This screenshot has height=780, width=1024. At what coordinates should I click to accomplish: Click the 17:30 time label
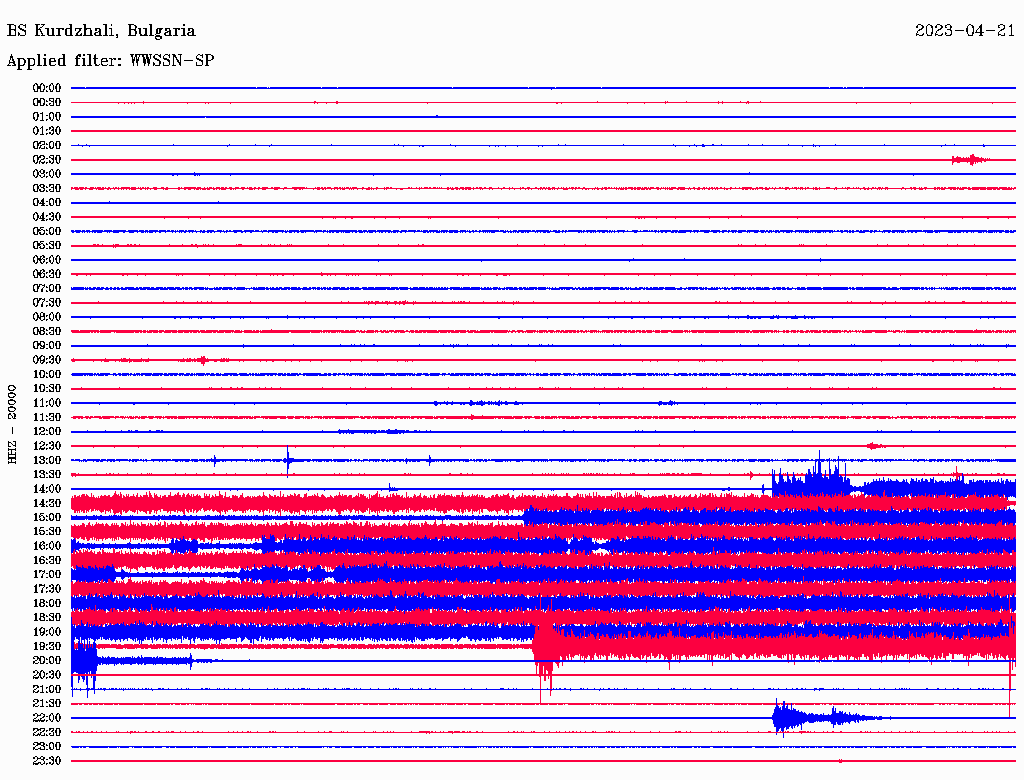point(47,589)
